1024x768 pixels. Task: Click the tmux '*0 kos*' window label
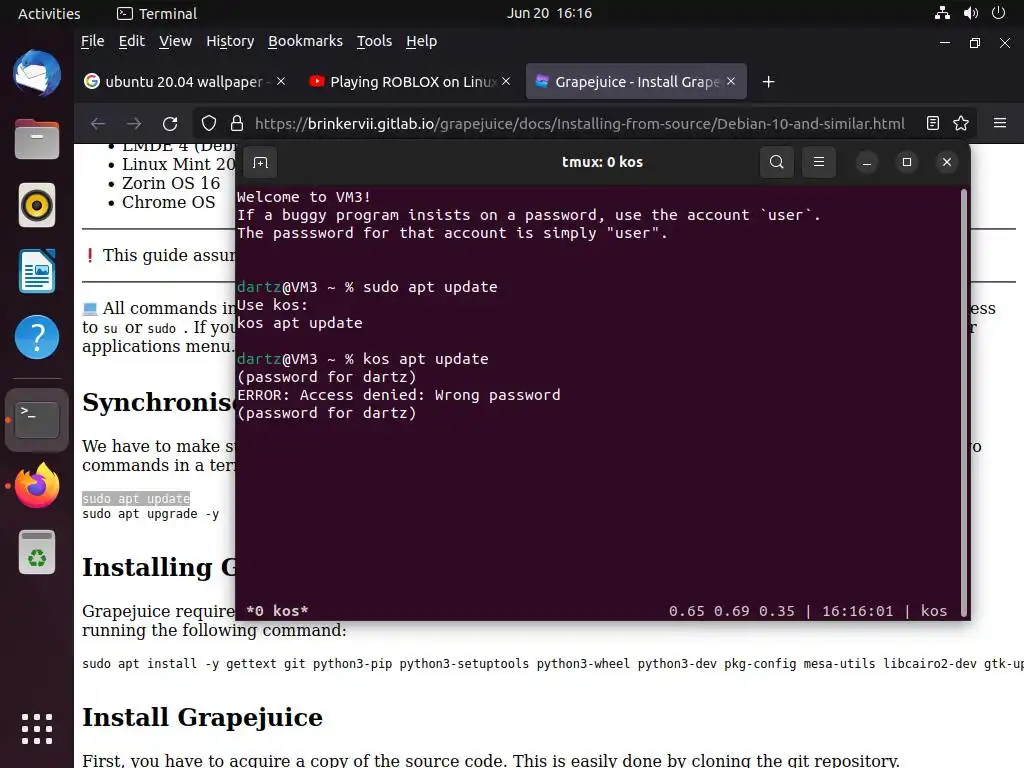[277, 611]
